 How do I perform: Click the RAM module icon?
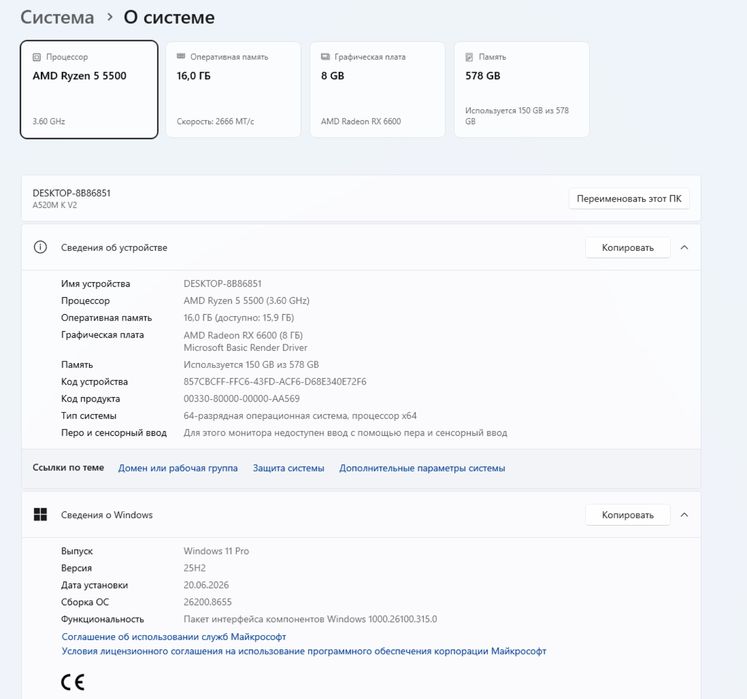pos(181,56)
